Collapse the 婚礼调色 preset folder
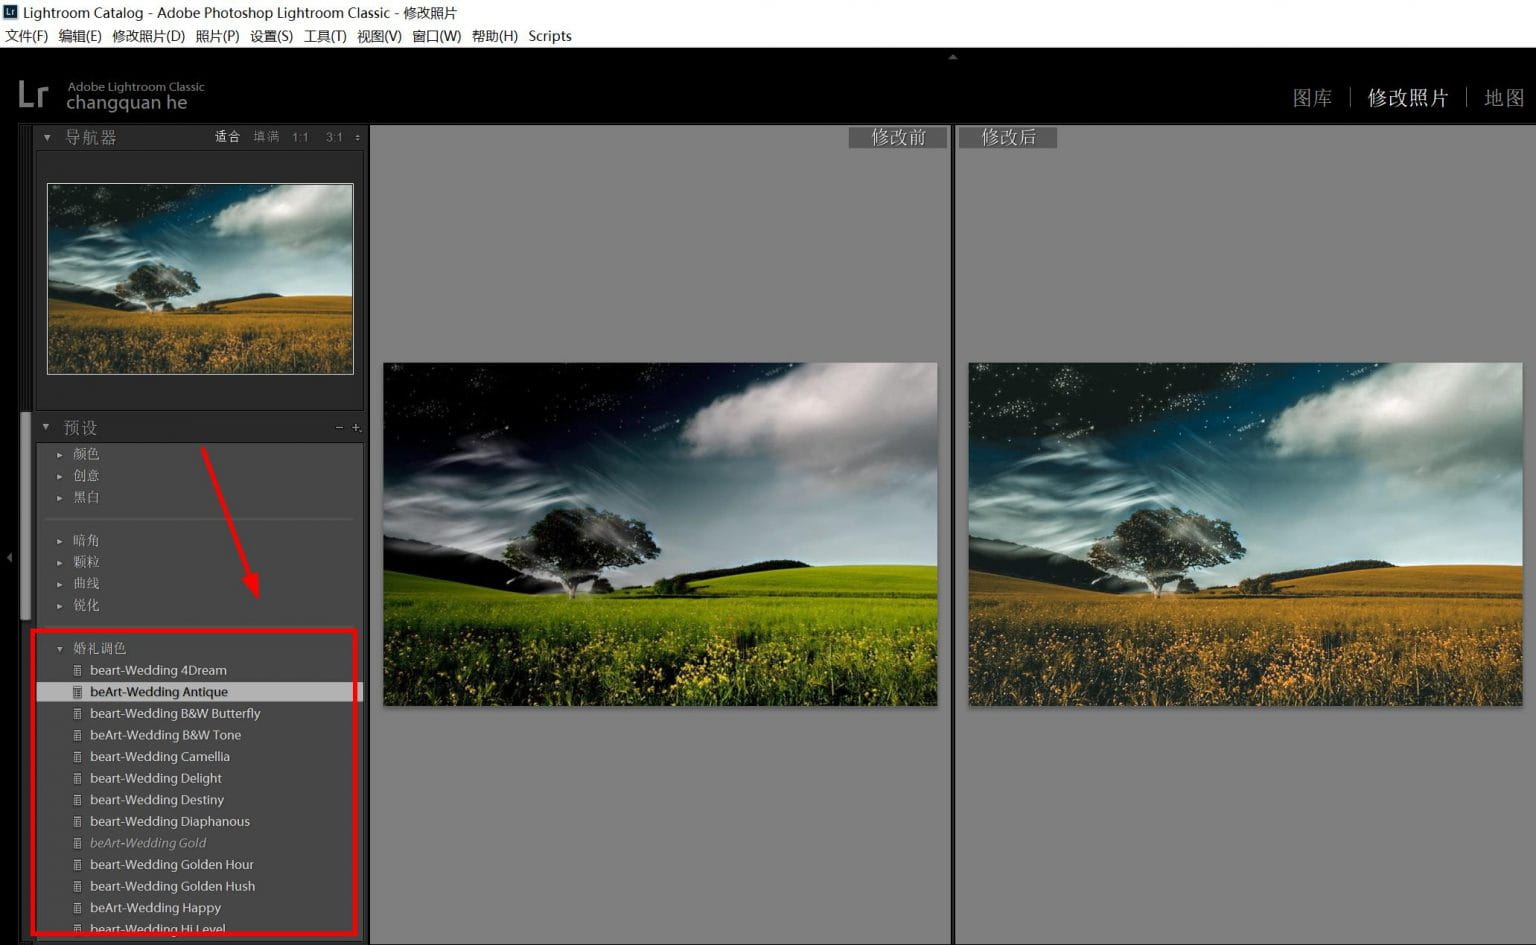Viewport: 1536px width, 945px height. pos(60,649)
